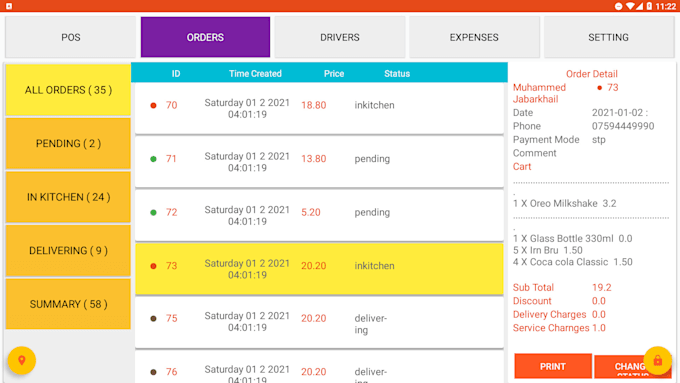Select order row ID 72
Image resolution: width=680 pixels, height=383 pixels.
tap(319, 216)
